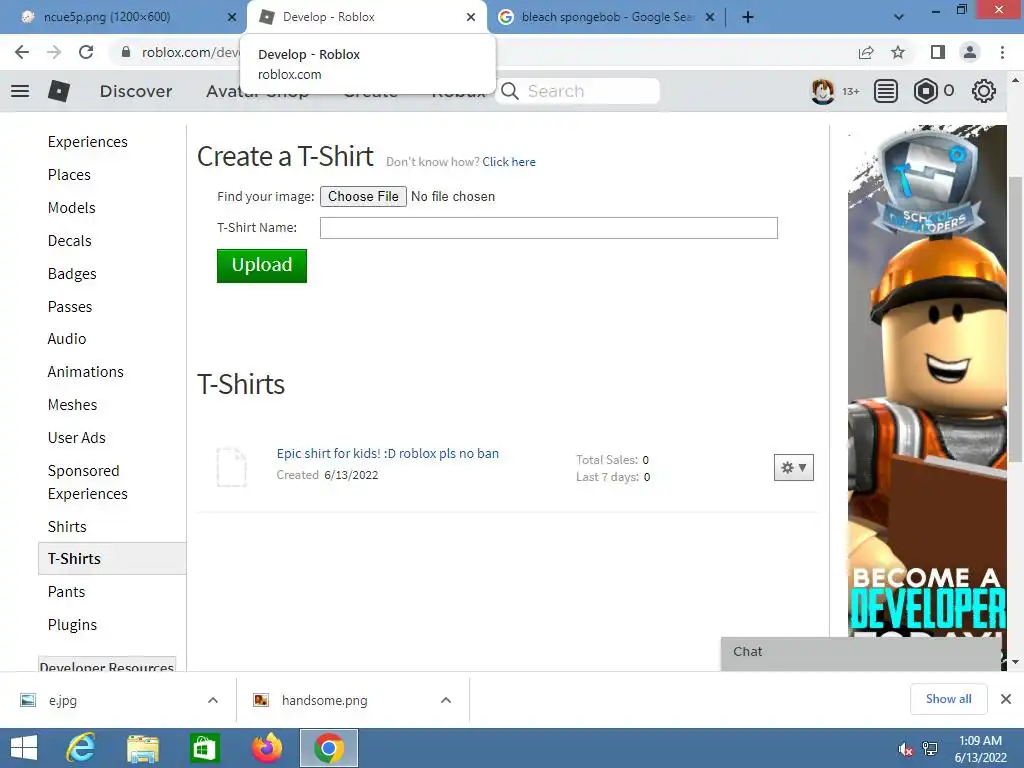Select T-Shirts in the sidebar
Viewport: 1024px width, 768px height.
[112, 558]
